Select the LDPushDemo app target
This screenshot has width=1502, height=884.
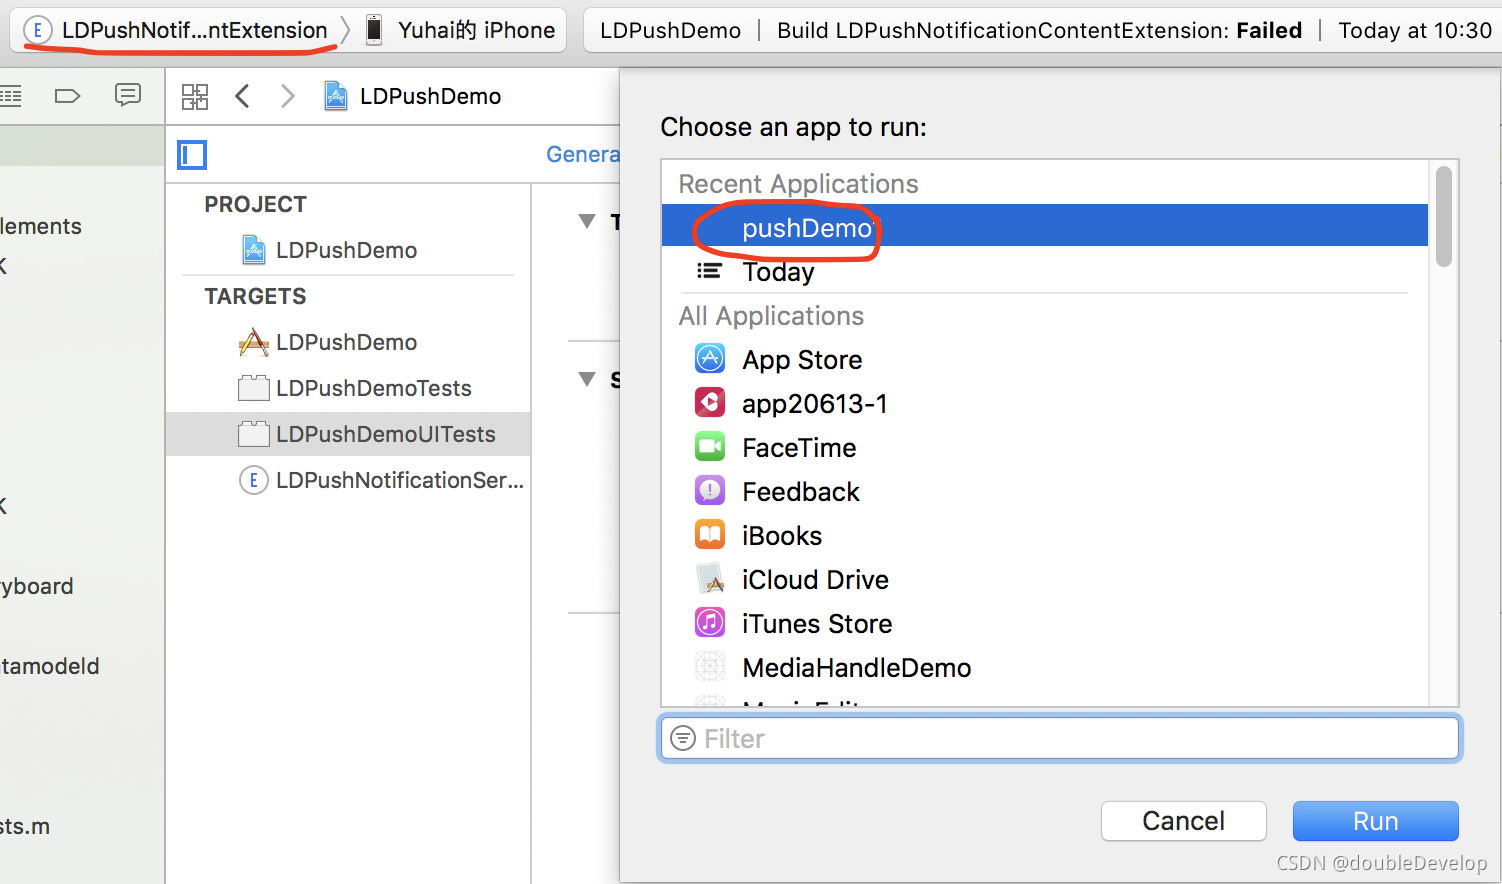coord(347,342)
